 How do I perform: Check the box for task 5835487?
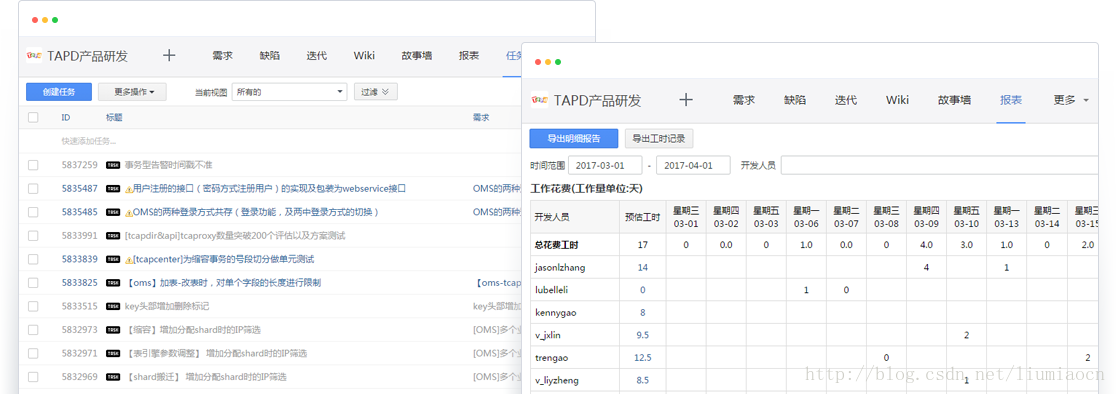[33, 188]
